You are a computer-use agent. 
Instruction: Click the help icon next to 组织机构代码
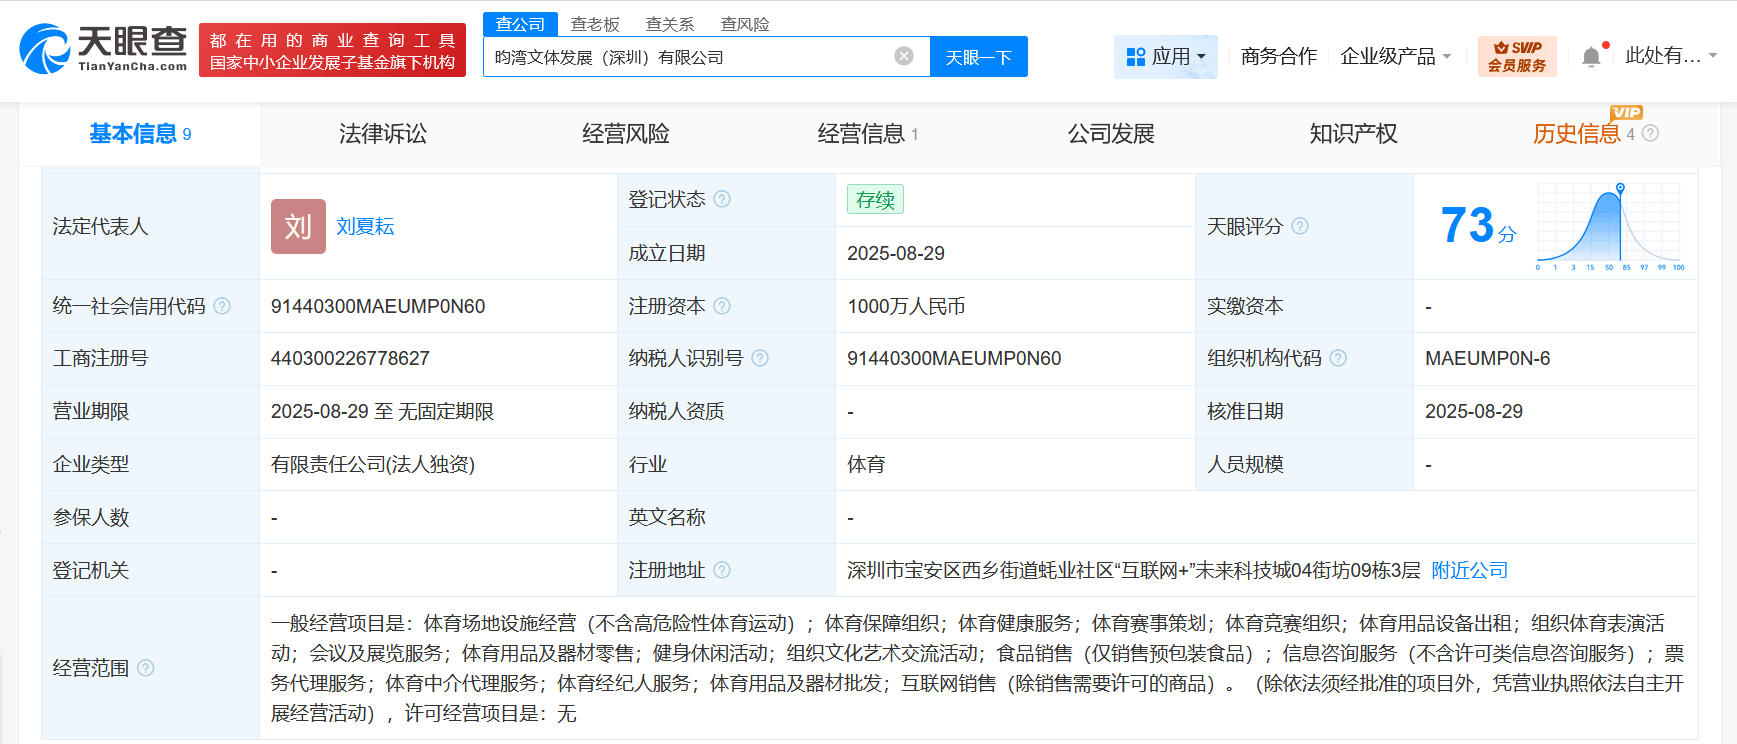[x=1338, y=358]
